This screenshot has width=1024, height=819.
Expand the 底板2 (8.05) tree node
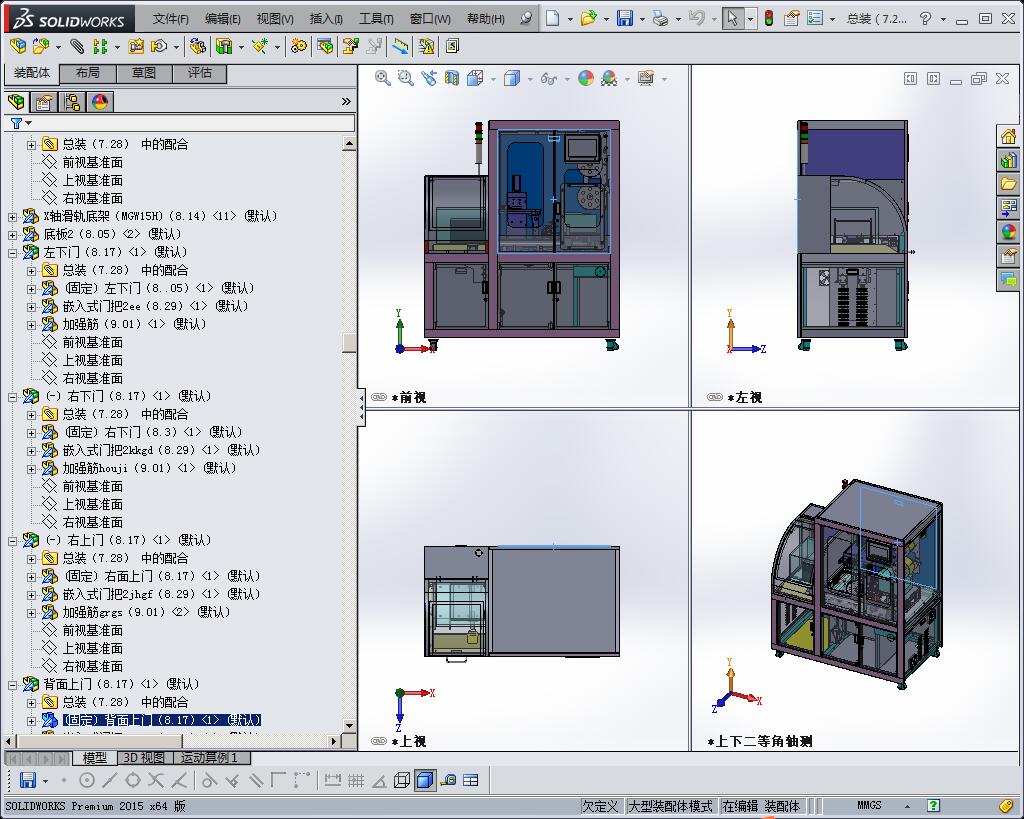click(12, 234)
